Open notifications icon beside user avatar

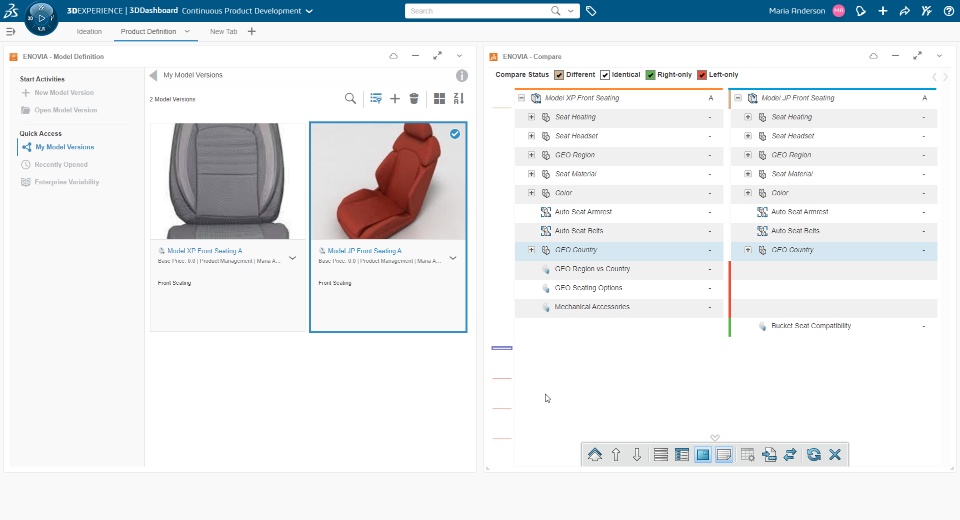tap(861, 11)
